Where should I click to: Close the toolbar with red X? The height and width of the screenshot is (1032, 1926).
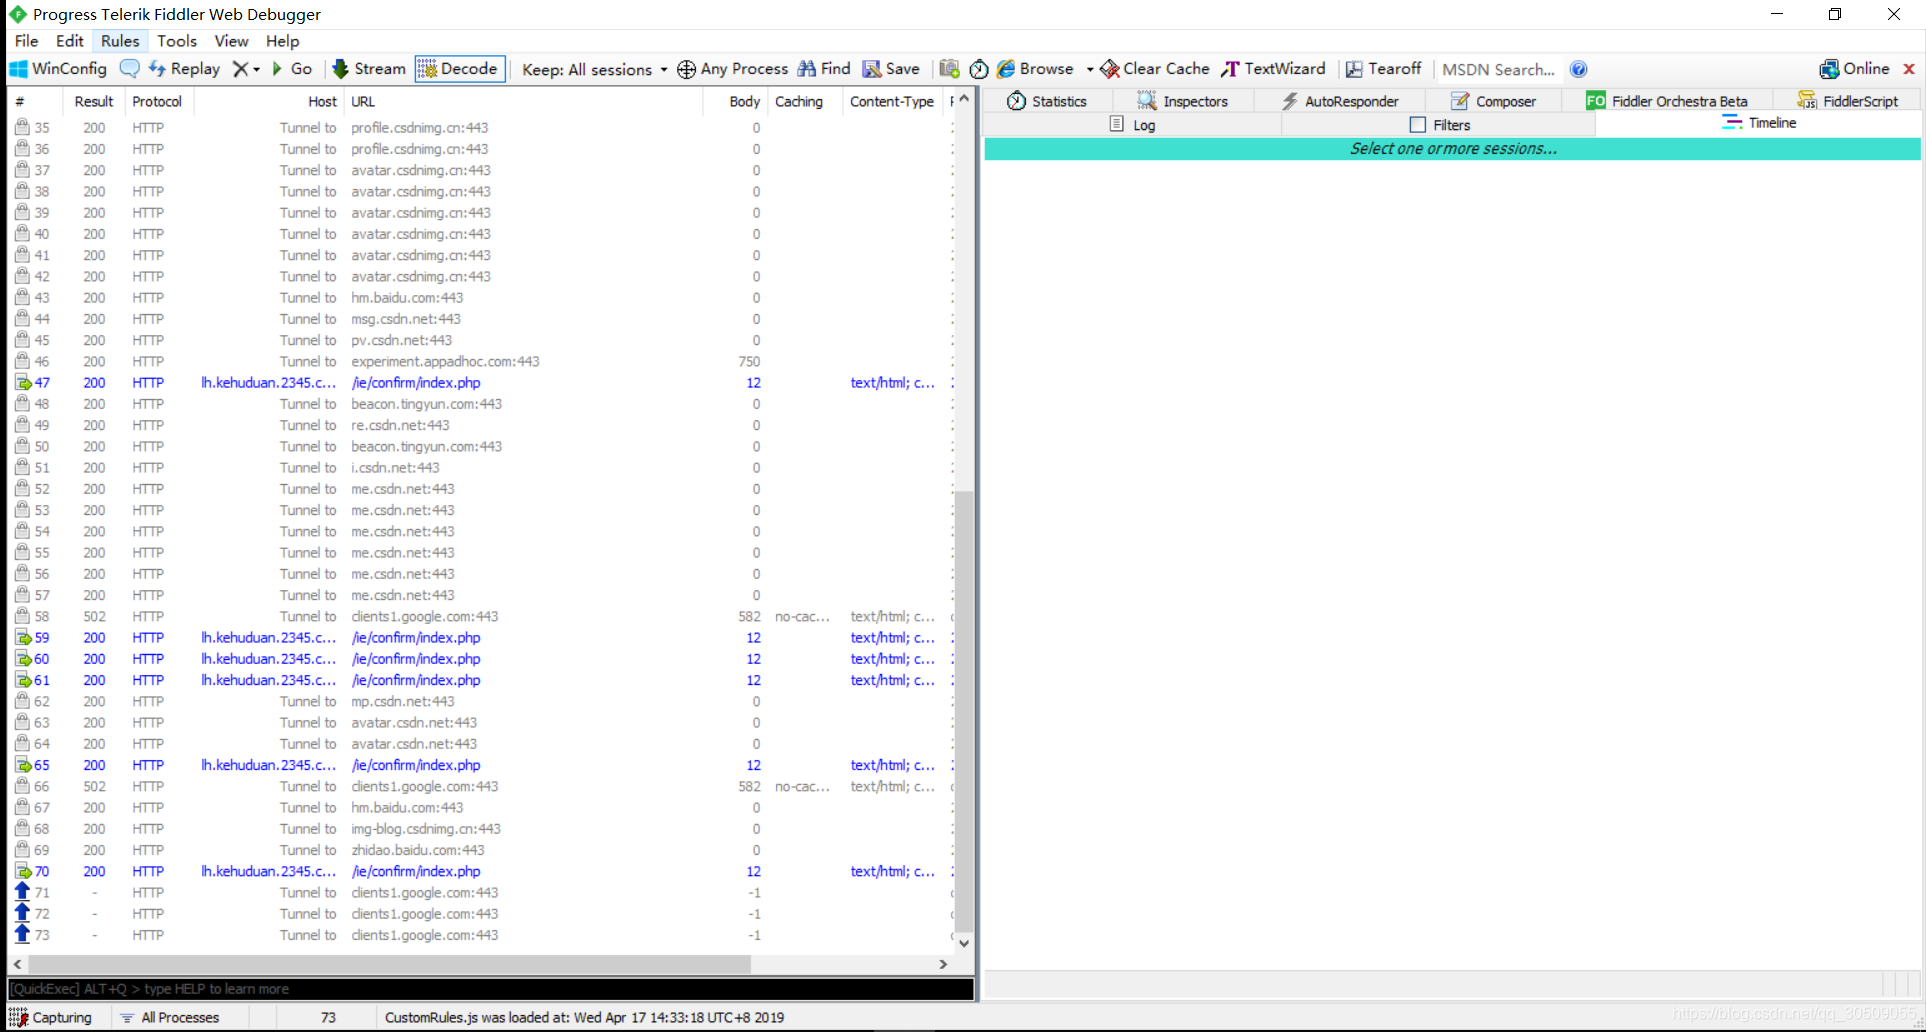[1909, 69]
